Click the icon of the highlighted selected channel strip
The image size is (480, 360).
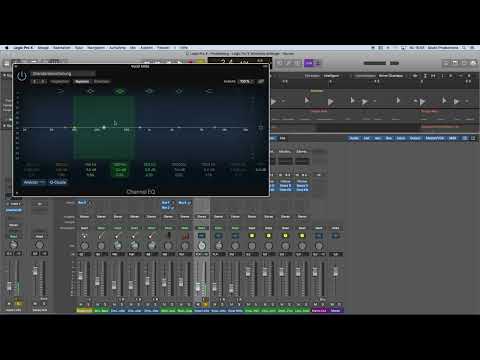[x=202, y=236]
